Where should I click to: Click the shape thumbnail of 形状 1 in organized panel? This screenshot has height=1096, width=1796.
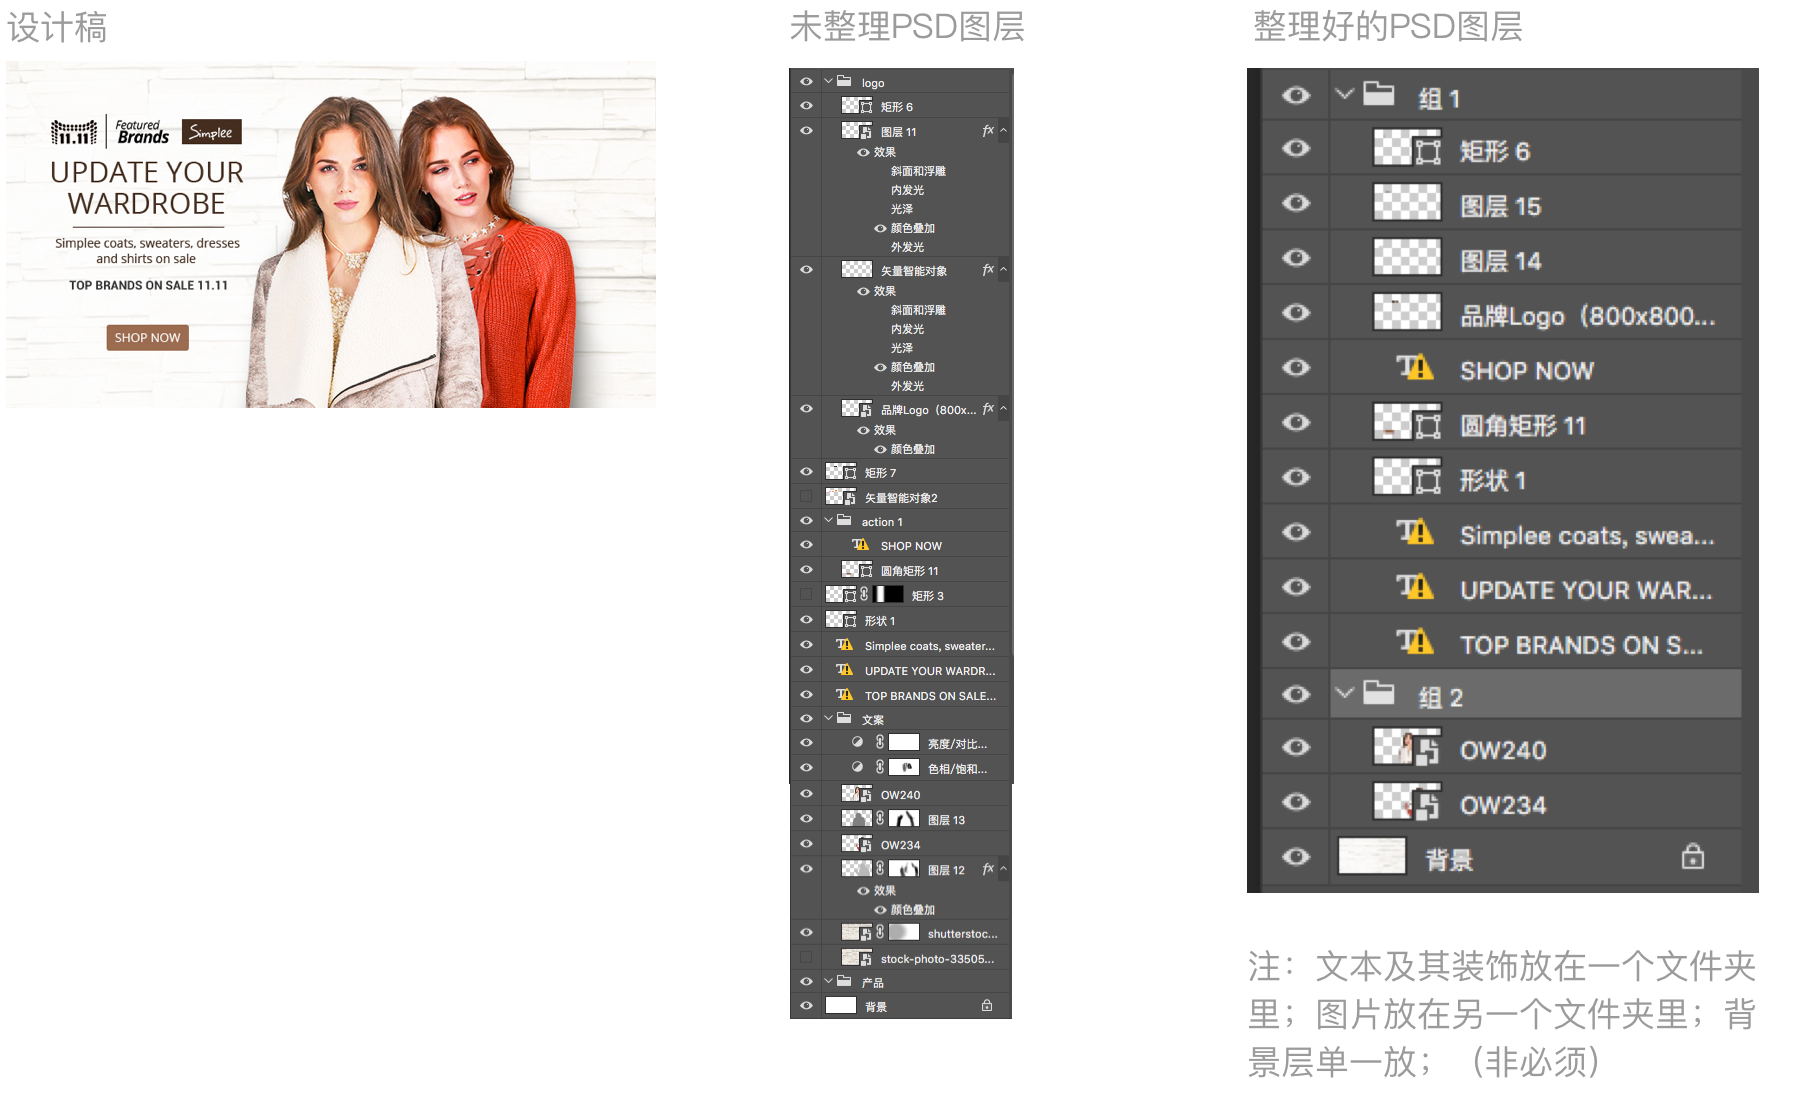pos(1407,477)
